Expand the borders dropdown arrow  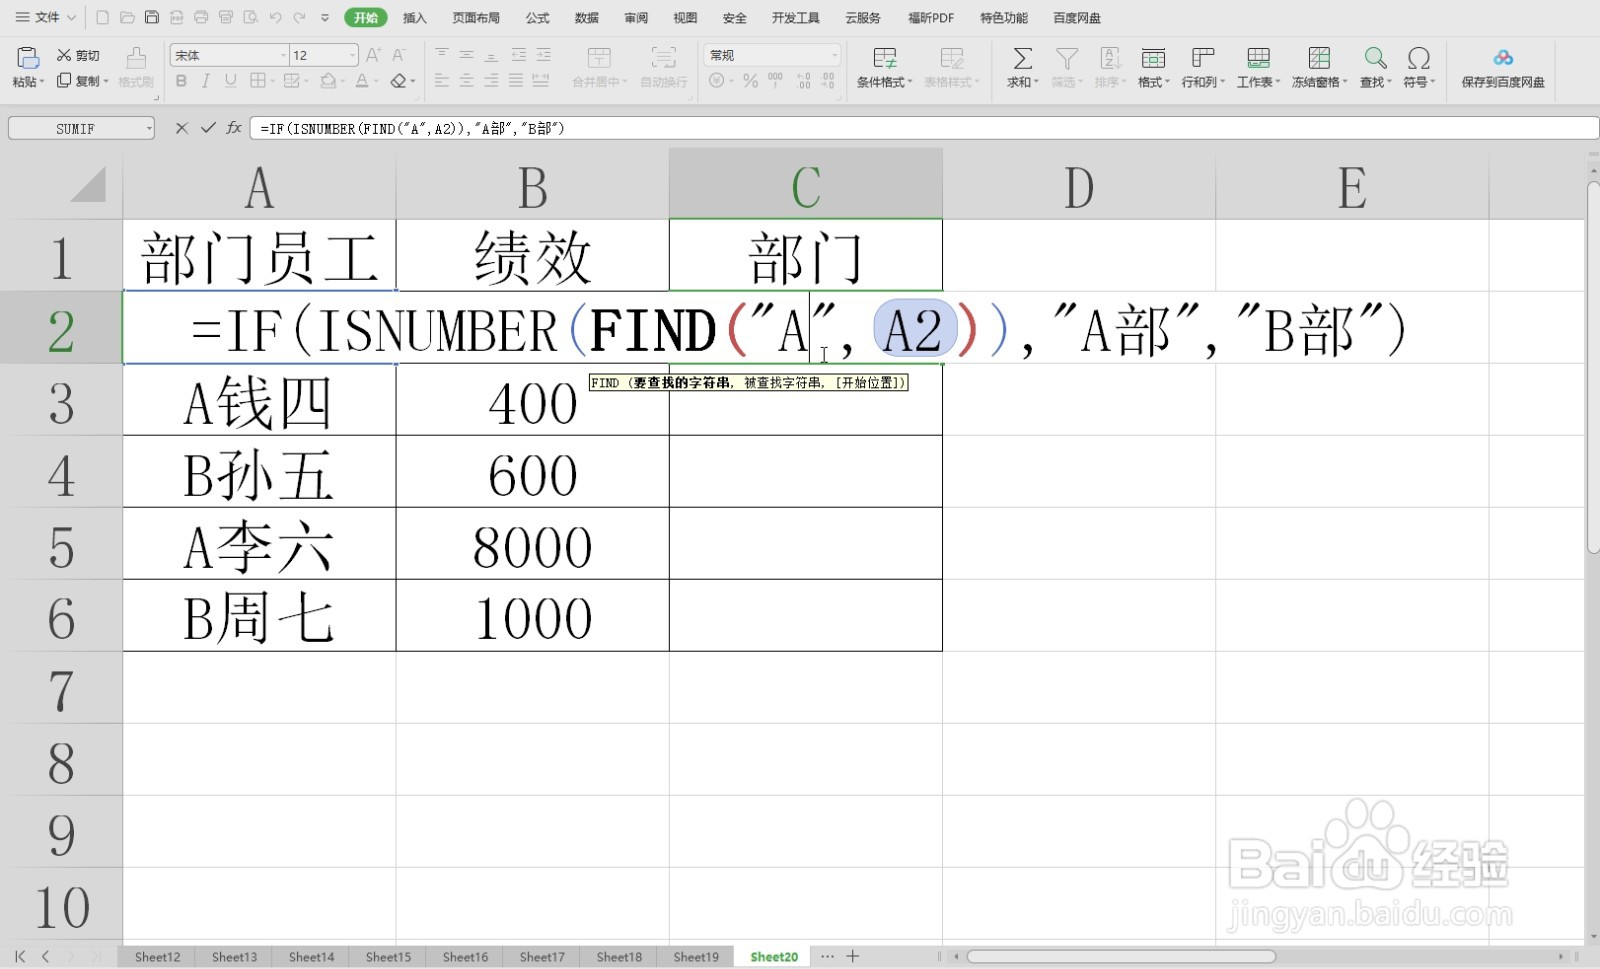point(273,81)
